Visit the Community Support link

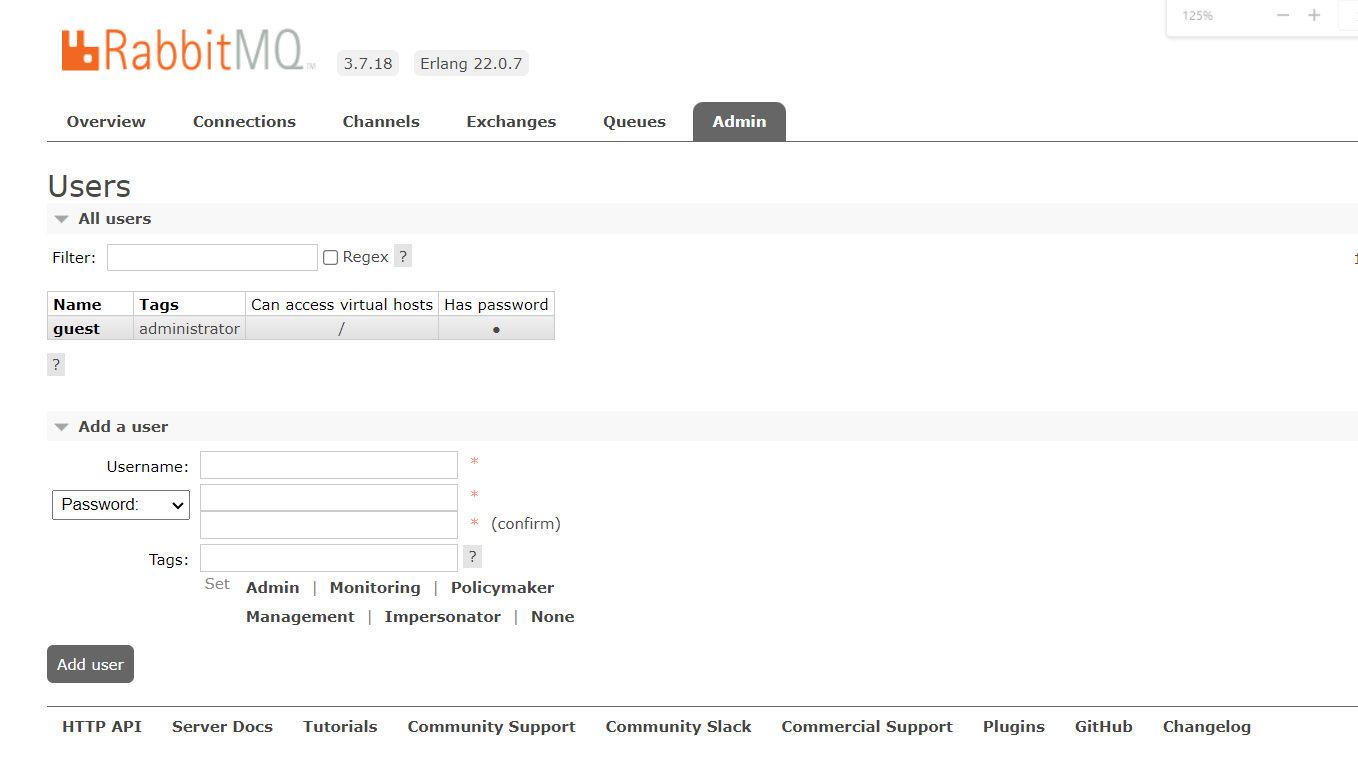point(491,727)
